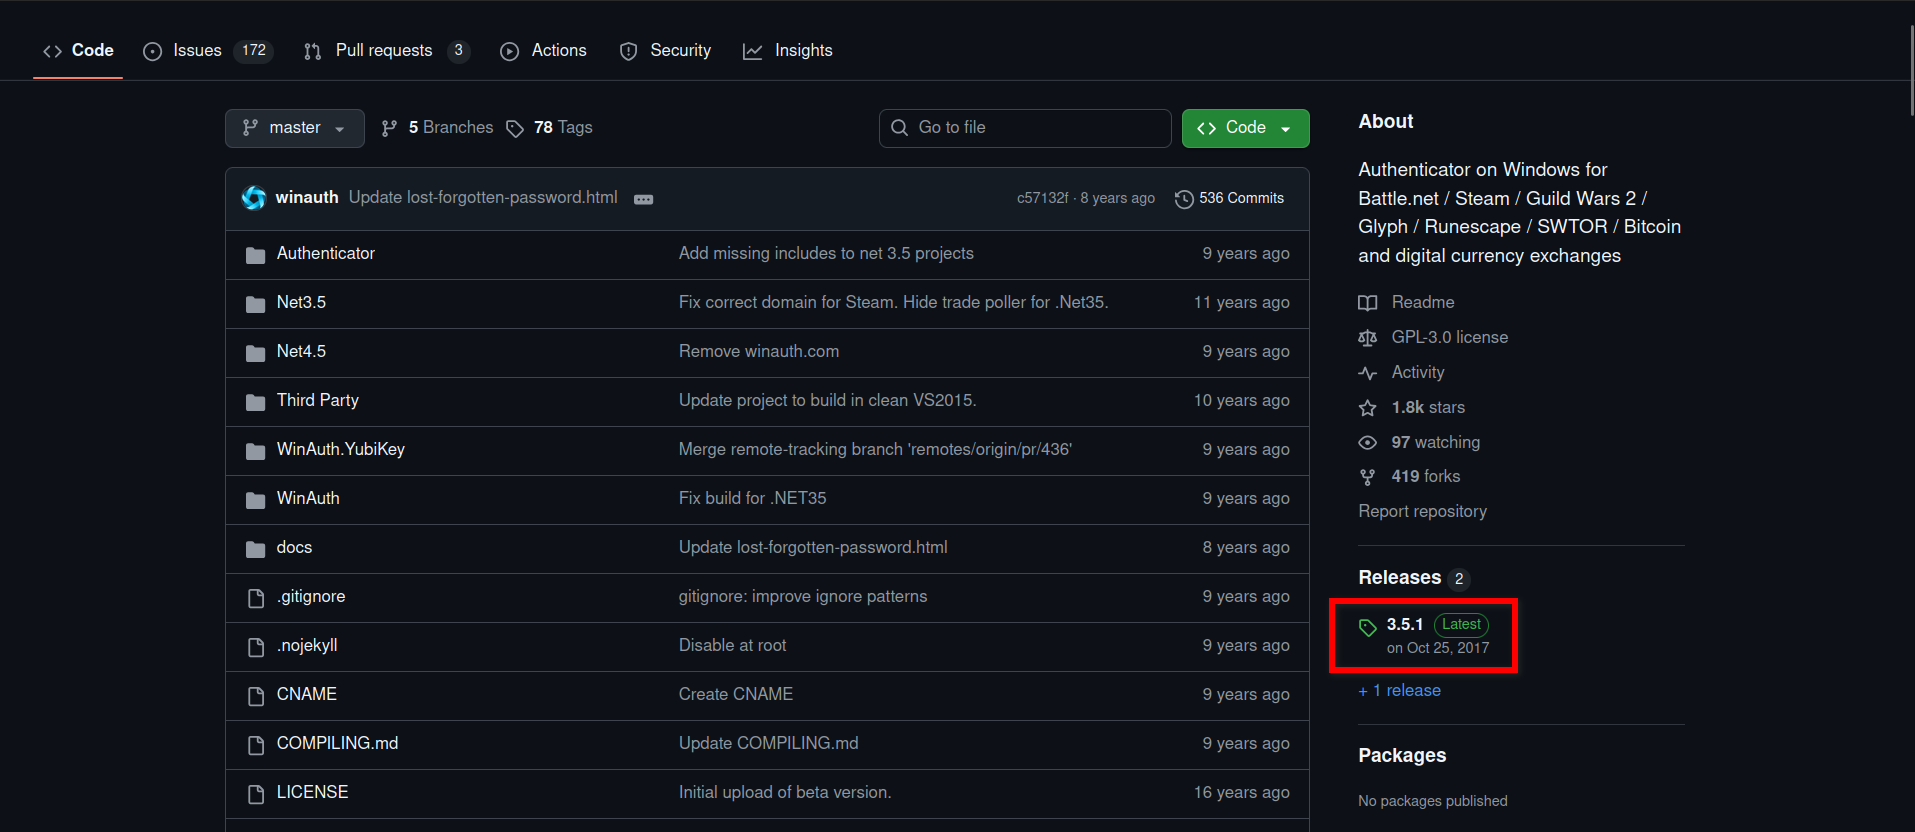Open the COMPILING.md file
Image resolution: width=1915 pixels, height=832 pixels.
point(337,743)
